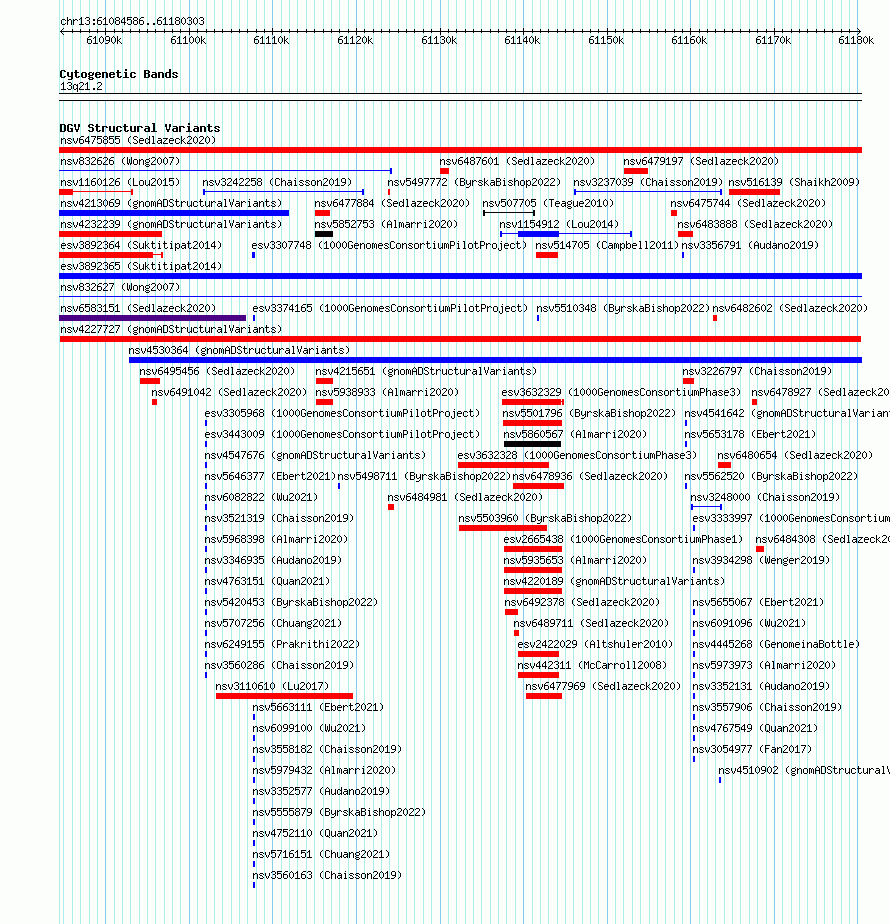
Task: Open nsv6484981 (Sedlazeck2020) label
Action: pyautogui.click(x=465, y=498)
